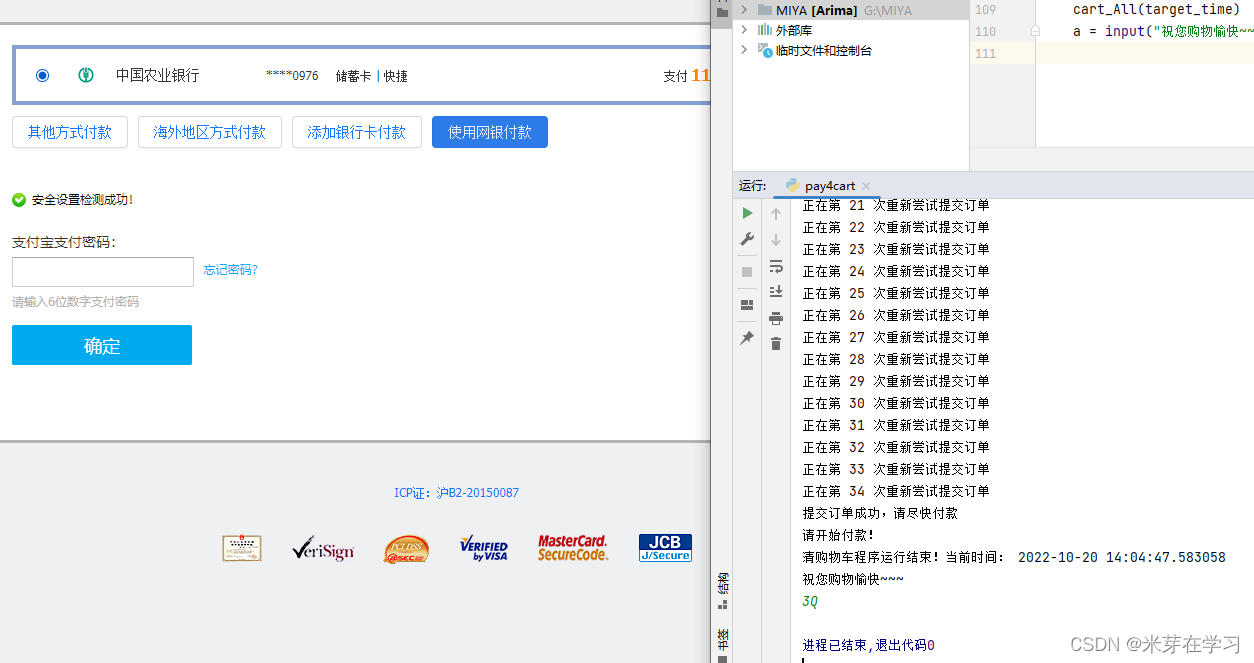This screenshot has width=1254, height=663.
Task: Click fold marker beside line 110
Action: [x=1035, y=32]
